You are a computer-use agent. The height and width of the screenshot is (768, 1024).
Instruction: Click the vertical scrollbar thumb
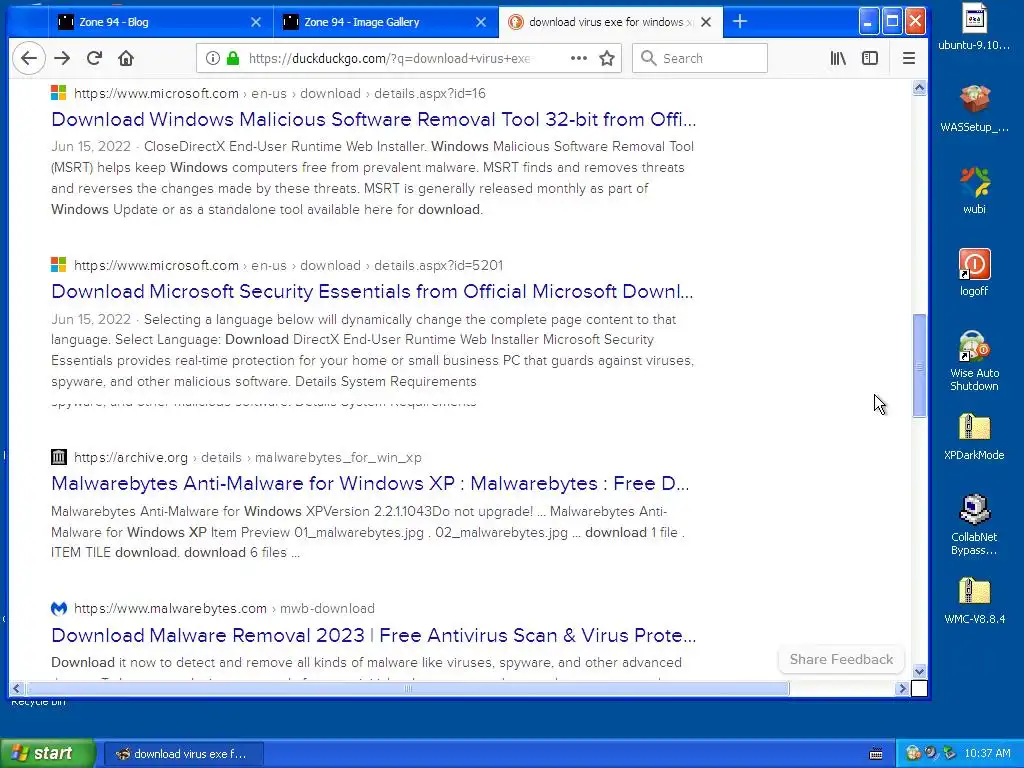click(x=919, y=365)
